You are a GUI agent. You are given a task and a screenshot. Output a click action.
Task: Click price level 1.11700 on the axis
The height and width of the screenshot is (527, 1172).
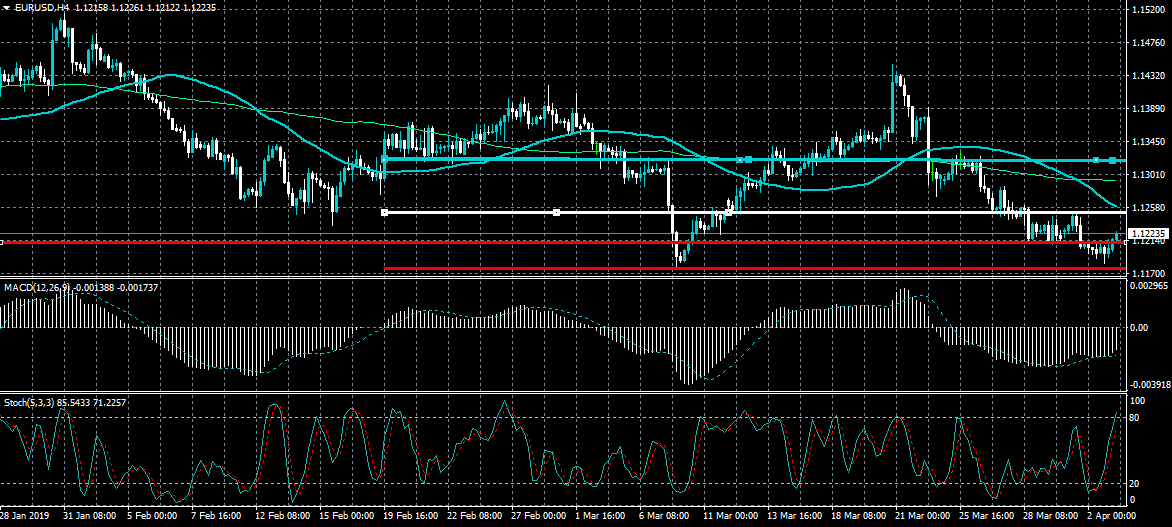coord(1147,273)
